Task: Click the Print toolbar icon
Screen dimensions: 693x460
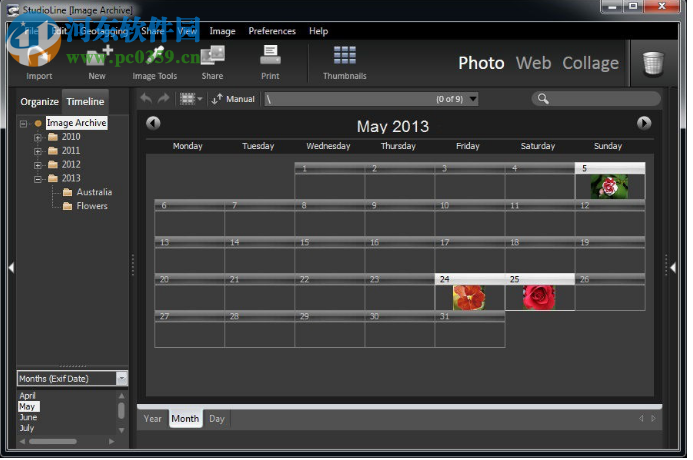Action: click(270, 62)
